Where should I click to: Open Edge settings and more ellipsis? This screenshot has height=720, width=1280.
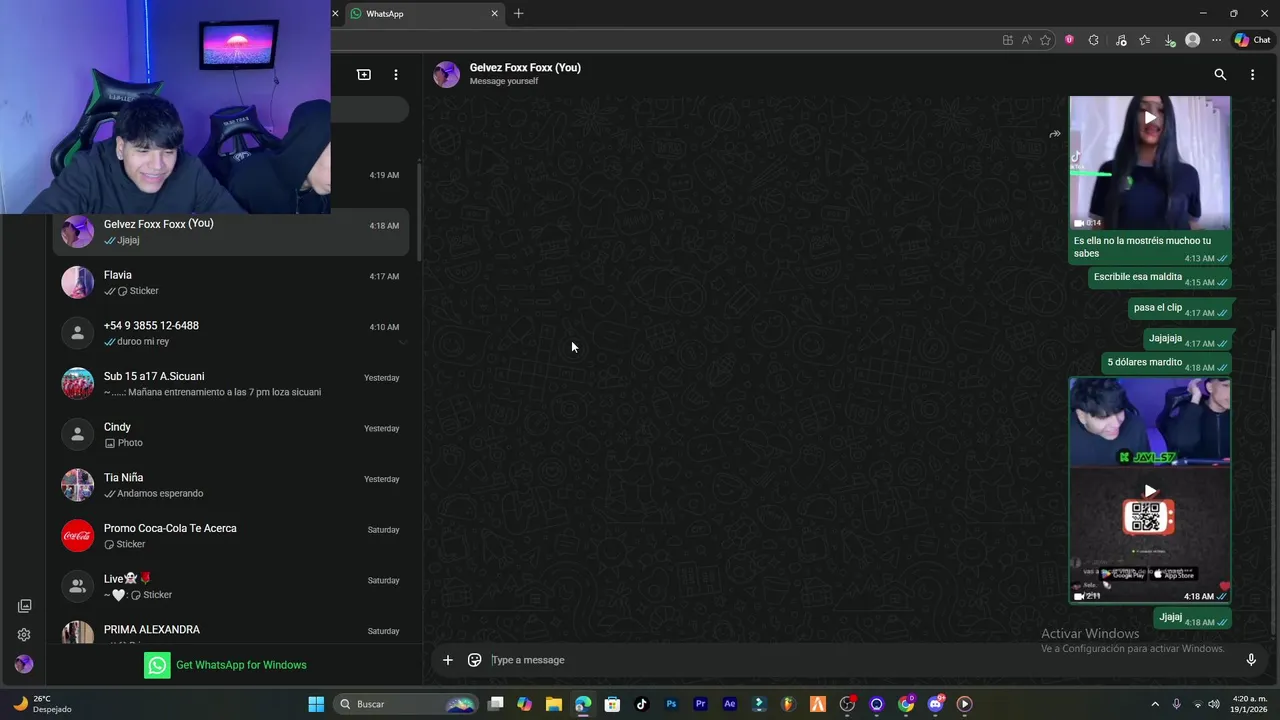[x=1216, y=40]
